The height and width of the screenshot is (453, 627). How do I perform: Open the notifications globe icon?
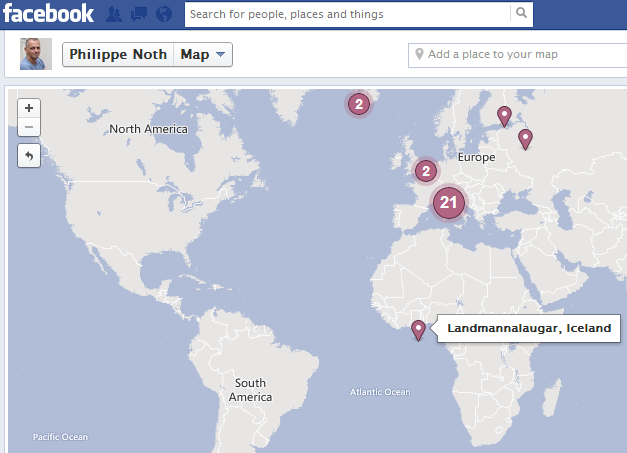tap(164, 14)
